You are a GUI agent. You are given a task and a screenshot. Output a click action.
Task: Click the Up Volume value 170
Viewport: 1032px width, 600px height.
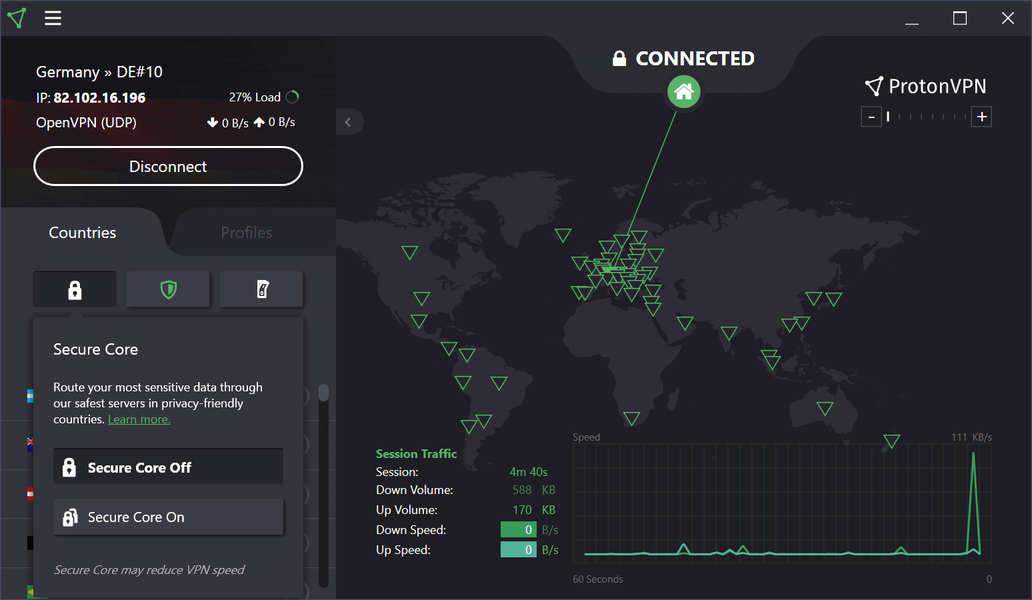click(522, 510)
